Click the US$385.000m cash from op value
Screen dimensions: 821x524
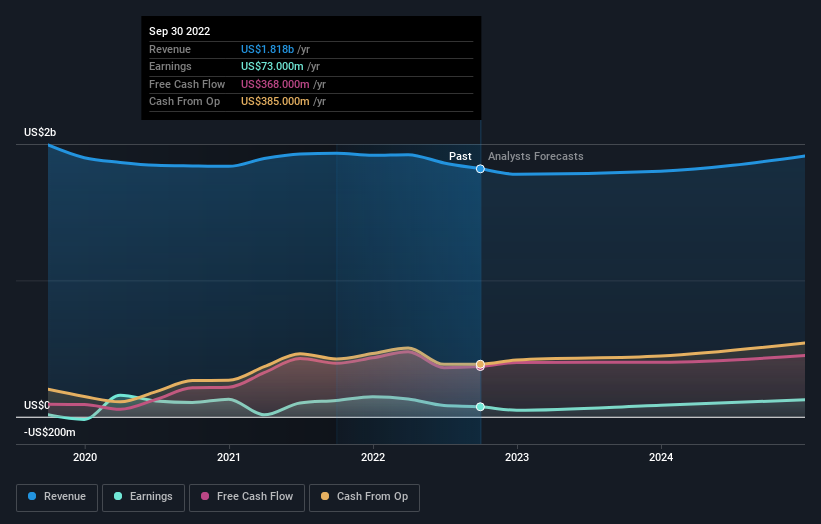(x=275, y=102)
